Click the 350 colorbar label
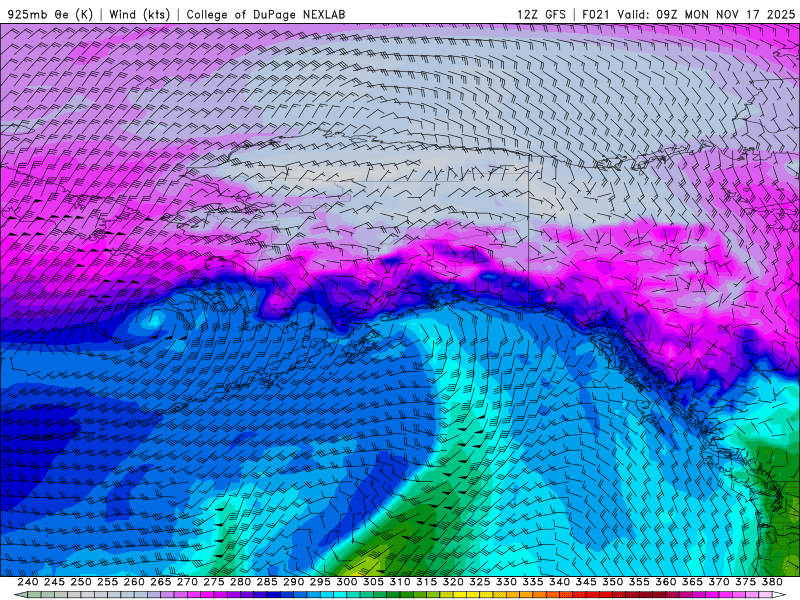800x600 pixels. tap(612, 582)
